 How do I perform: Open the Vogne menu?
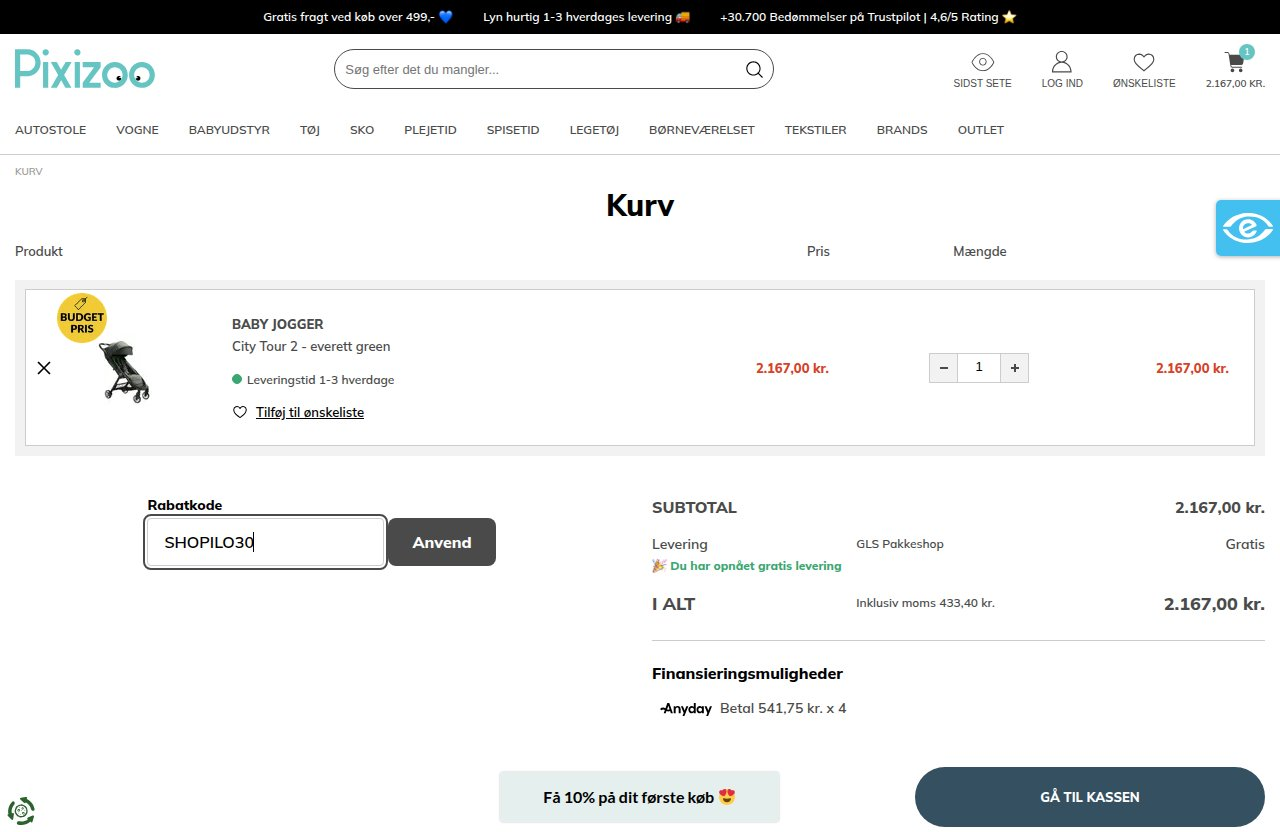[x=137, y=130]
